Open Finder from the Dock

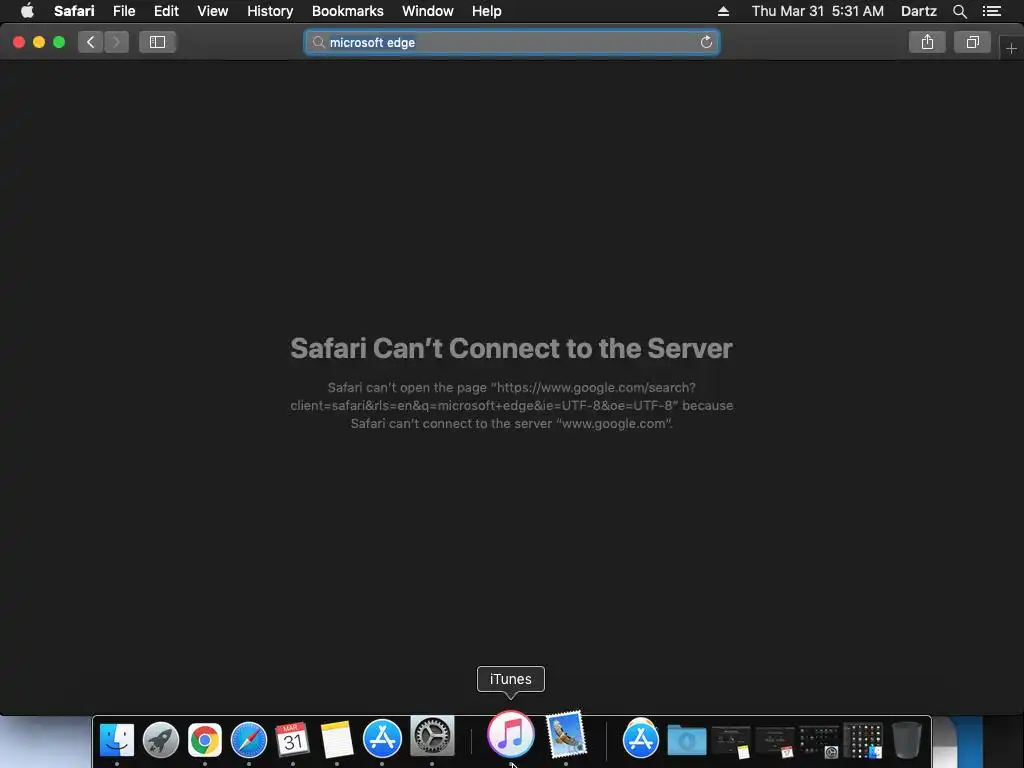pos(117,740)
